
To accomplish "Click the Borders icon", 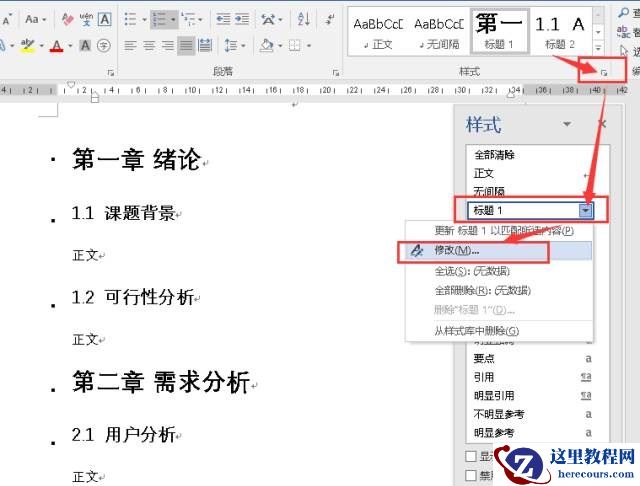I will coord(294,45).
